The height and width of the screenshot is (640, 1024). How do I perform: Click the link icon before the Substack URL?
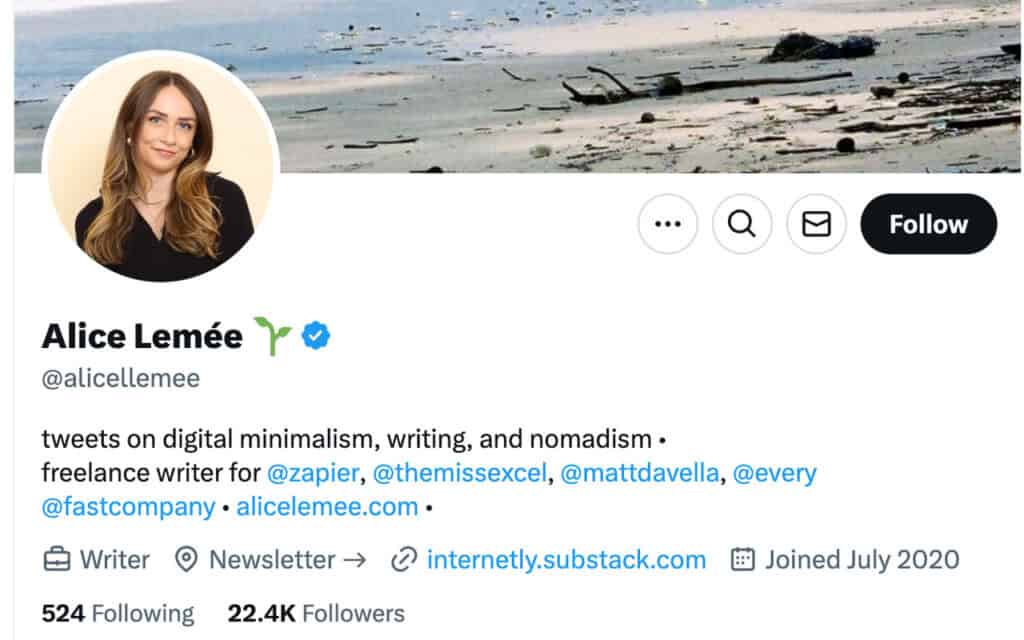pos(404,560)
